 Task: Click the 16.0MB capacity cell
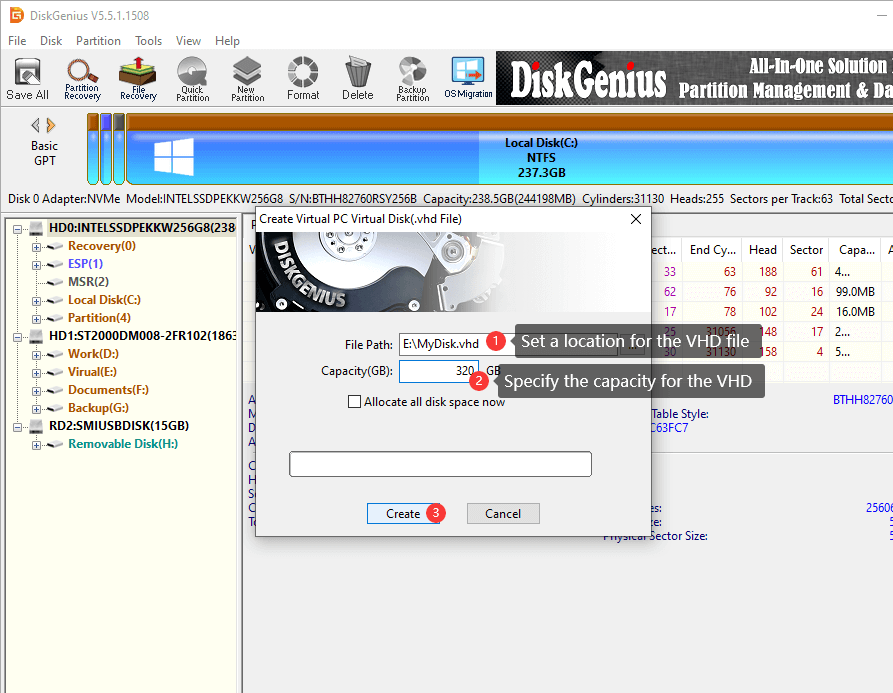[855, 311]
